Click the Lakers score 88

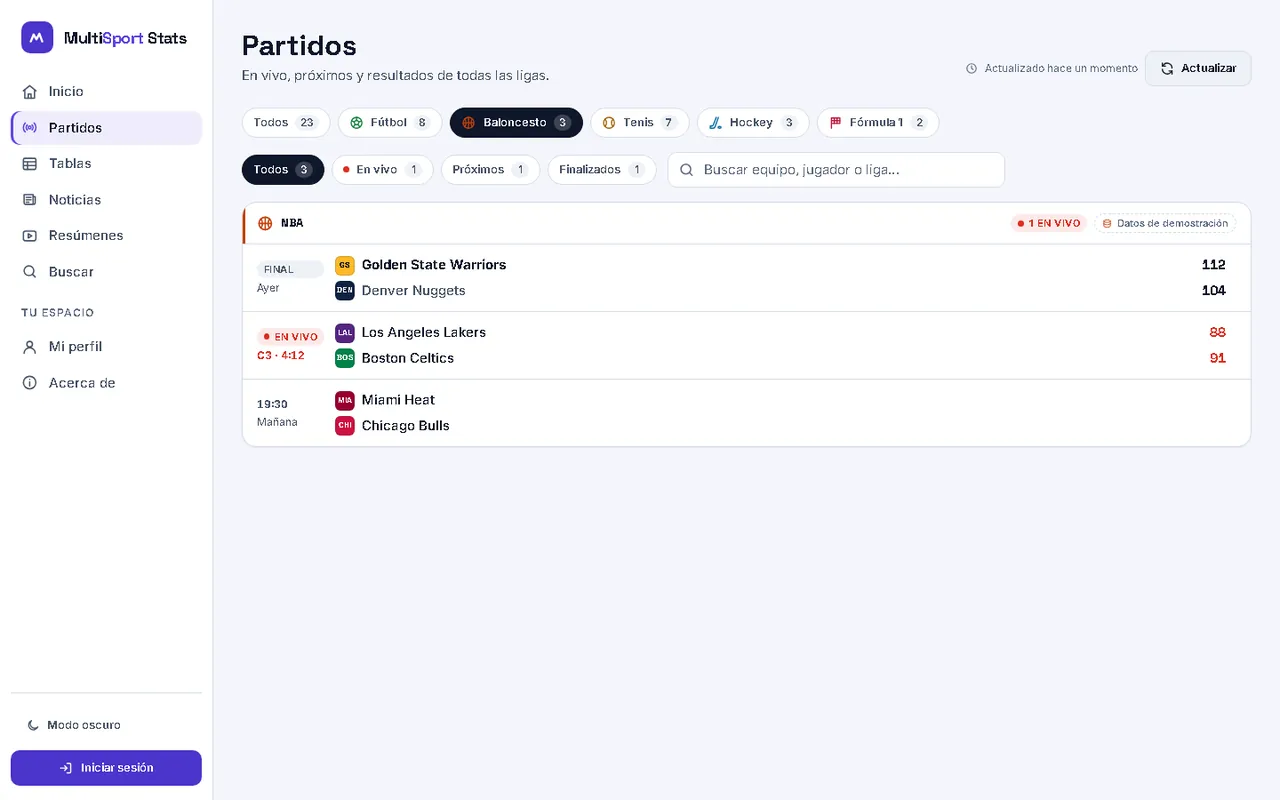click(1217, 332)
